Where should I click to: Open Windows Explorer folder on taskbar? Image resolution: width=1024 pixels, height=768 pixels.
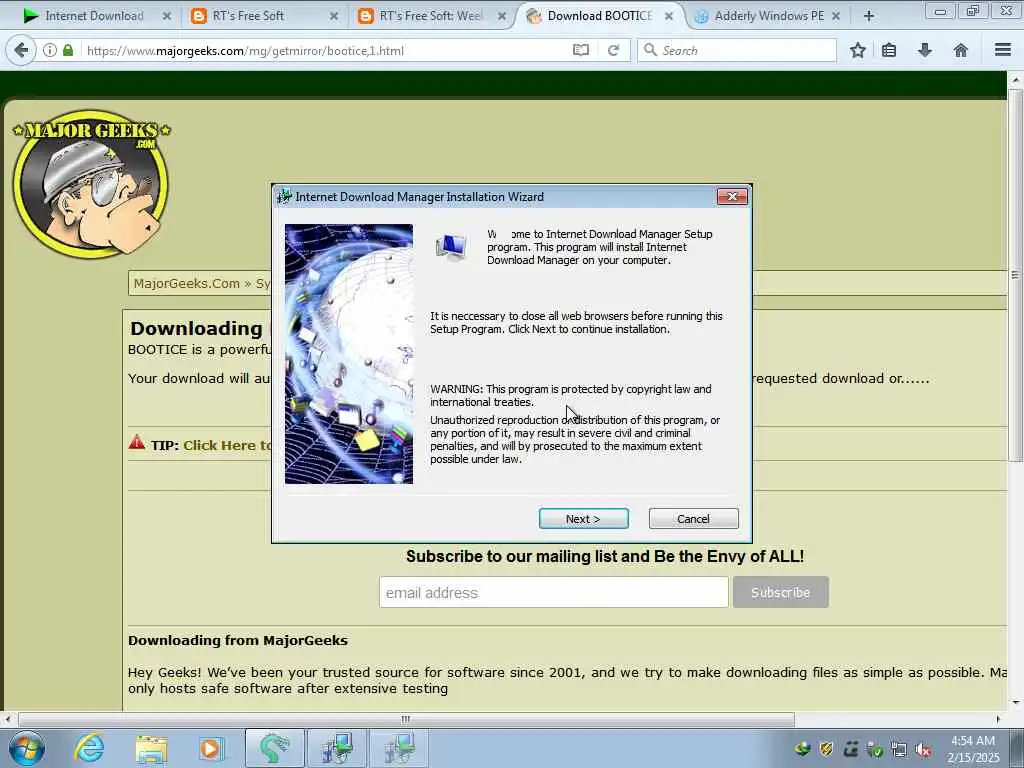click(152, 748)
